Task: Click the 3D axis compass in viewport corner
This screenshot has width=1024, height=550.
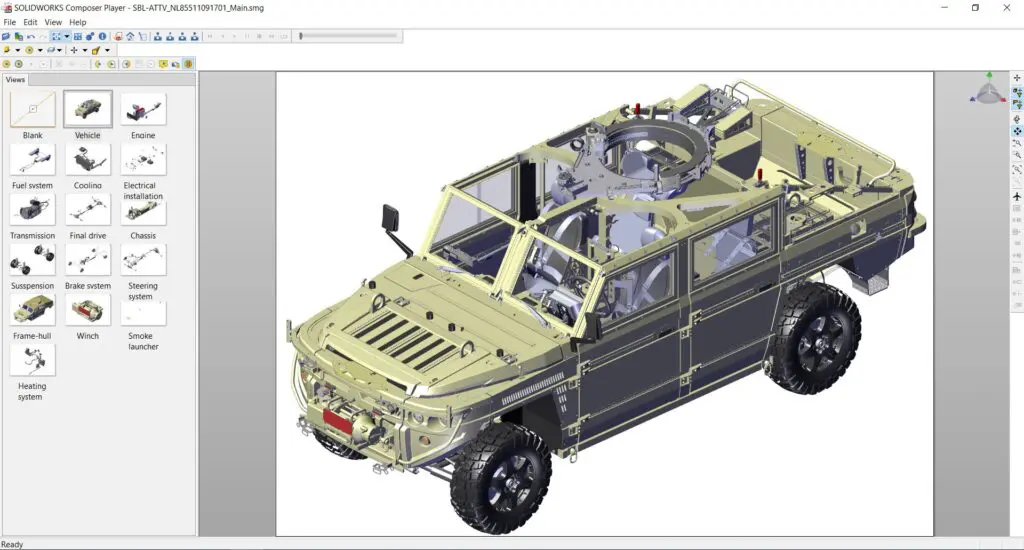Action: click(x=989, y=90)
